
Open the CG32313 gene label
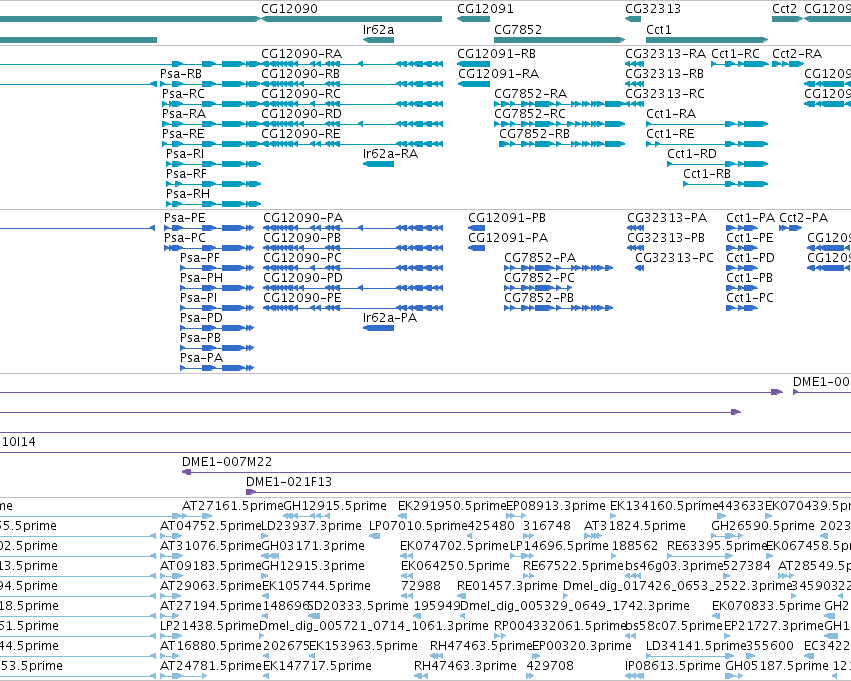tap(653, 9)
